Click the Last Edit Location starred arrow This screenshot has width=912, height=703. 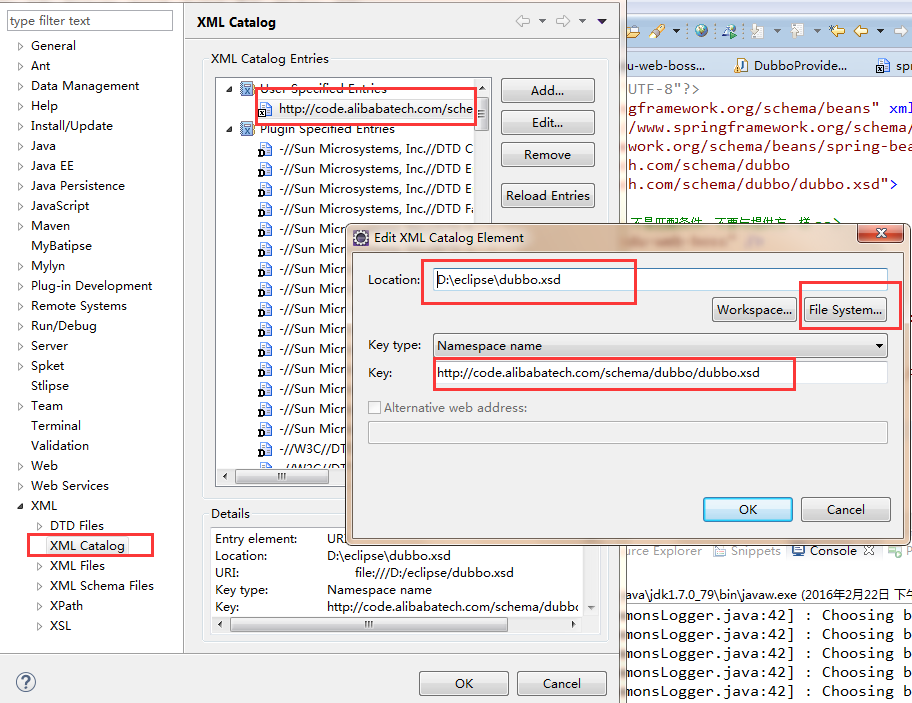coord(837,31)
